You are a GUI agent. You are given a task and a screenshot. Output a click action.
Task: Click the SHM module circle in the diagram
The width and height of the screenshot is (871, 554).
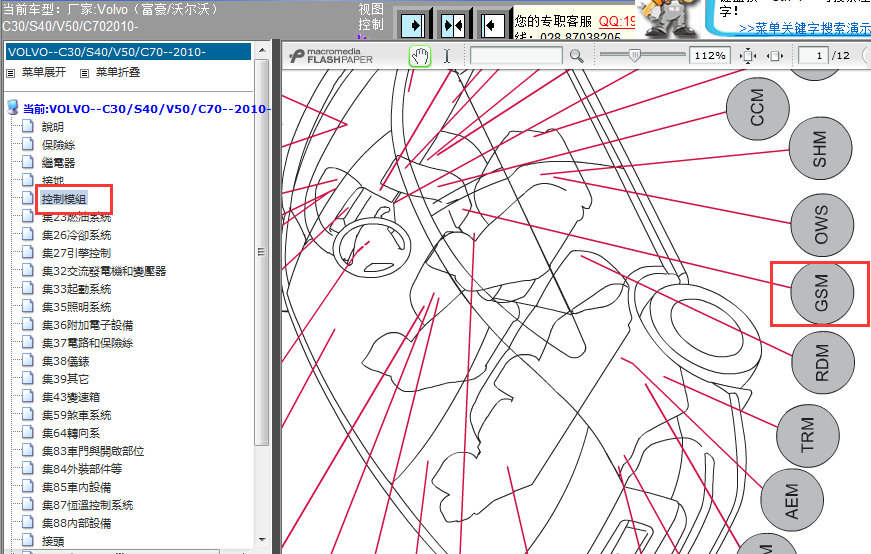coord(820,148)
